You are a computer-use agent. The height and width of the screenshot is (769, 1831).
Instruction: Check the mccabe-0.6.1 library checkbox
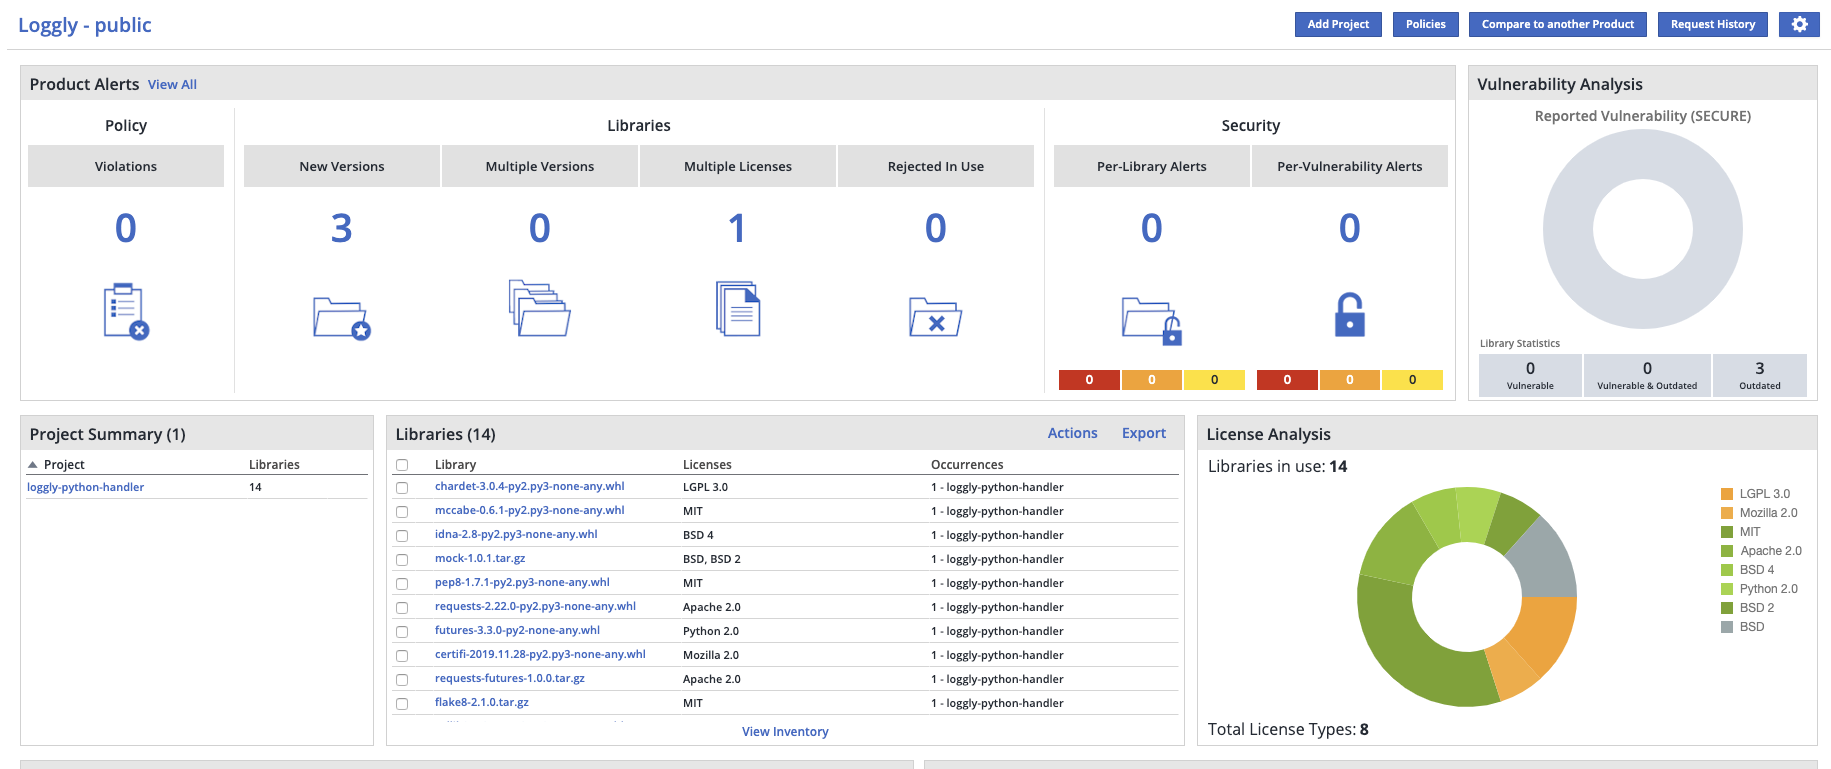[402, 512]
